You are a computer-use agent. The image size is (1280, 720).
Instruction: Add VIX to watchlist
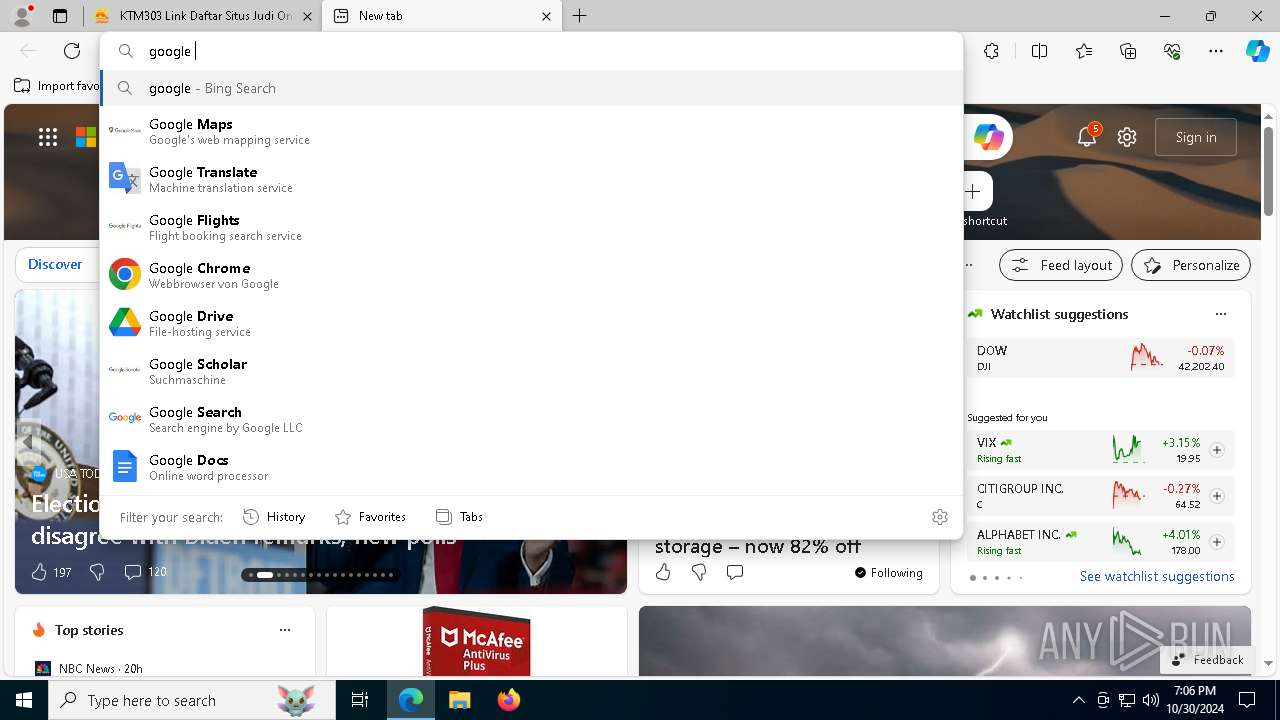pos(1216,450)
